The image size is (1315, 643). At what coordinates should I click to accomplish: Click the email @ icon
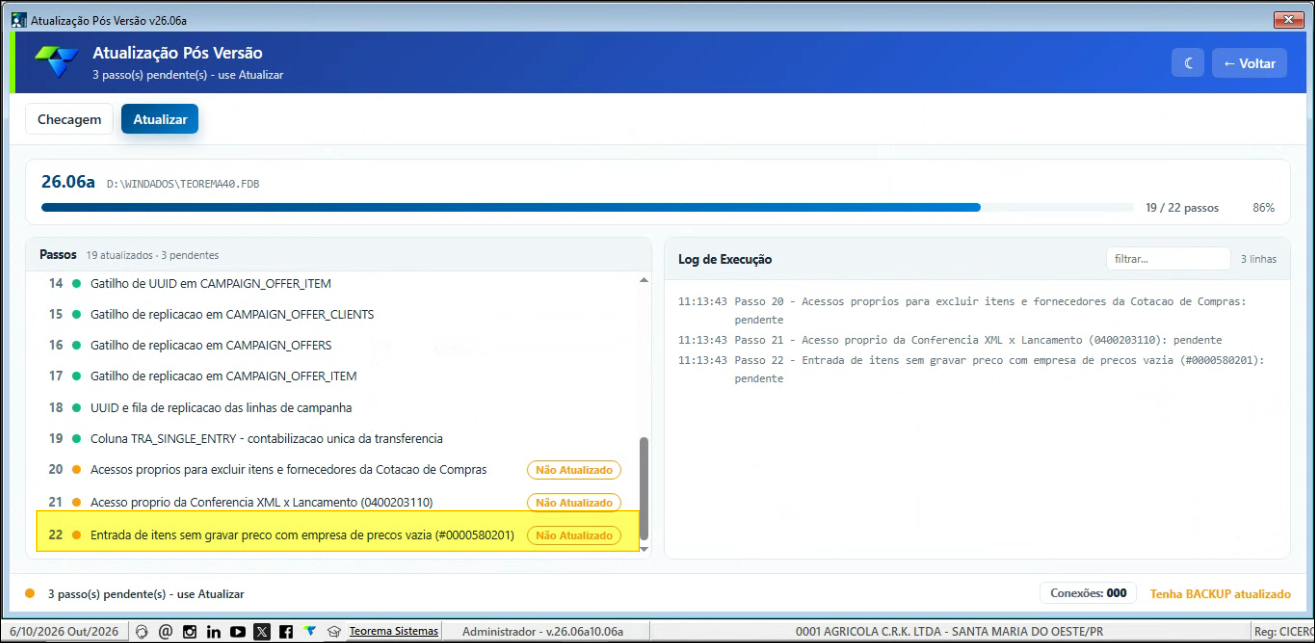click(166, 631)
